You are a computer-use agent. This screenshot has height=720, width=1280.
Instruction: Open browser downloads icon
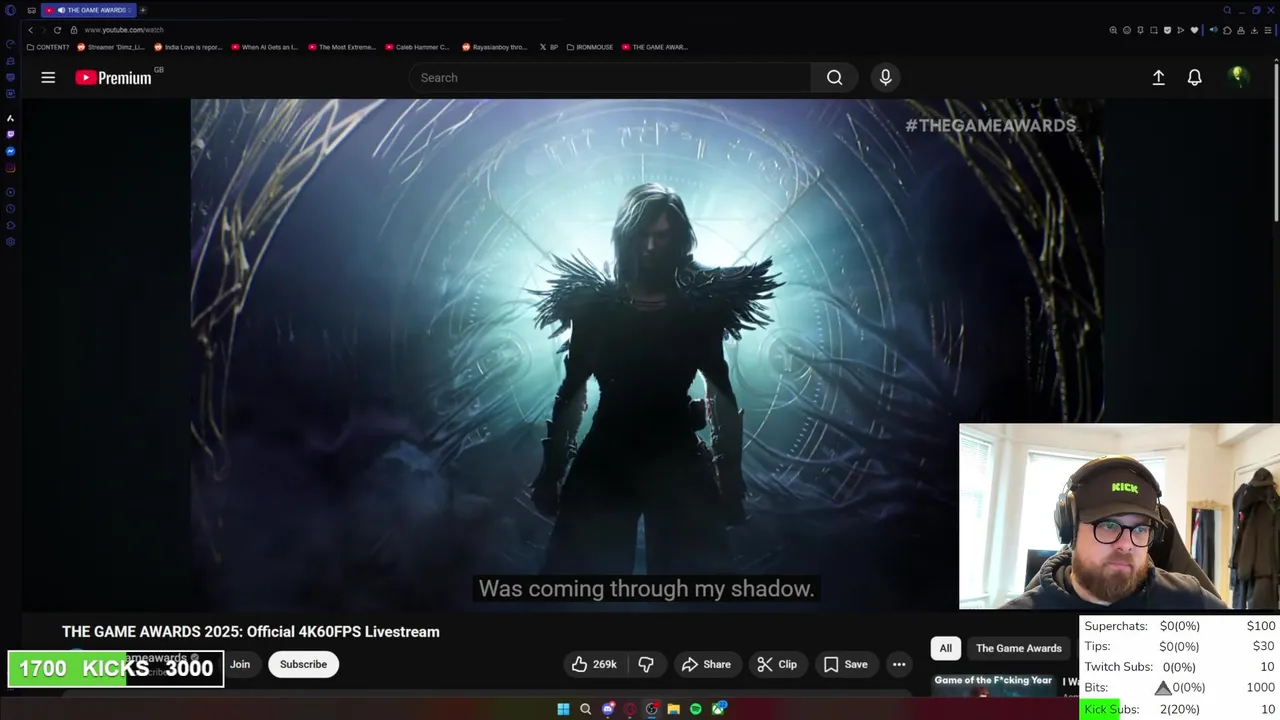point(1254,30)
